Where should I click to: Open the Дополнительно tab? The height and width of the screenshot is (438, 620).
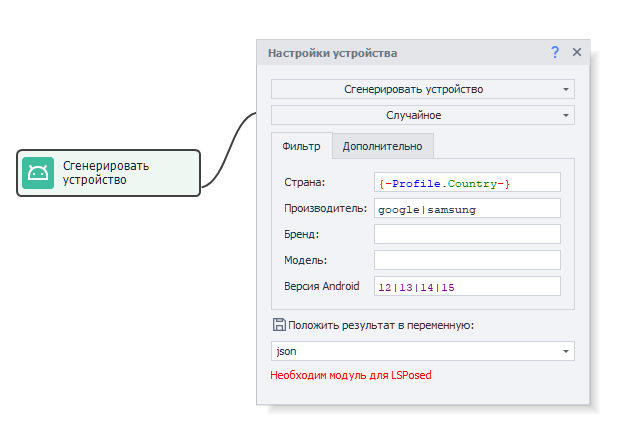tap(382, 146)
